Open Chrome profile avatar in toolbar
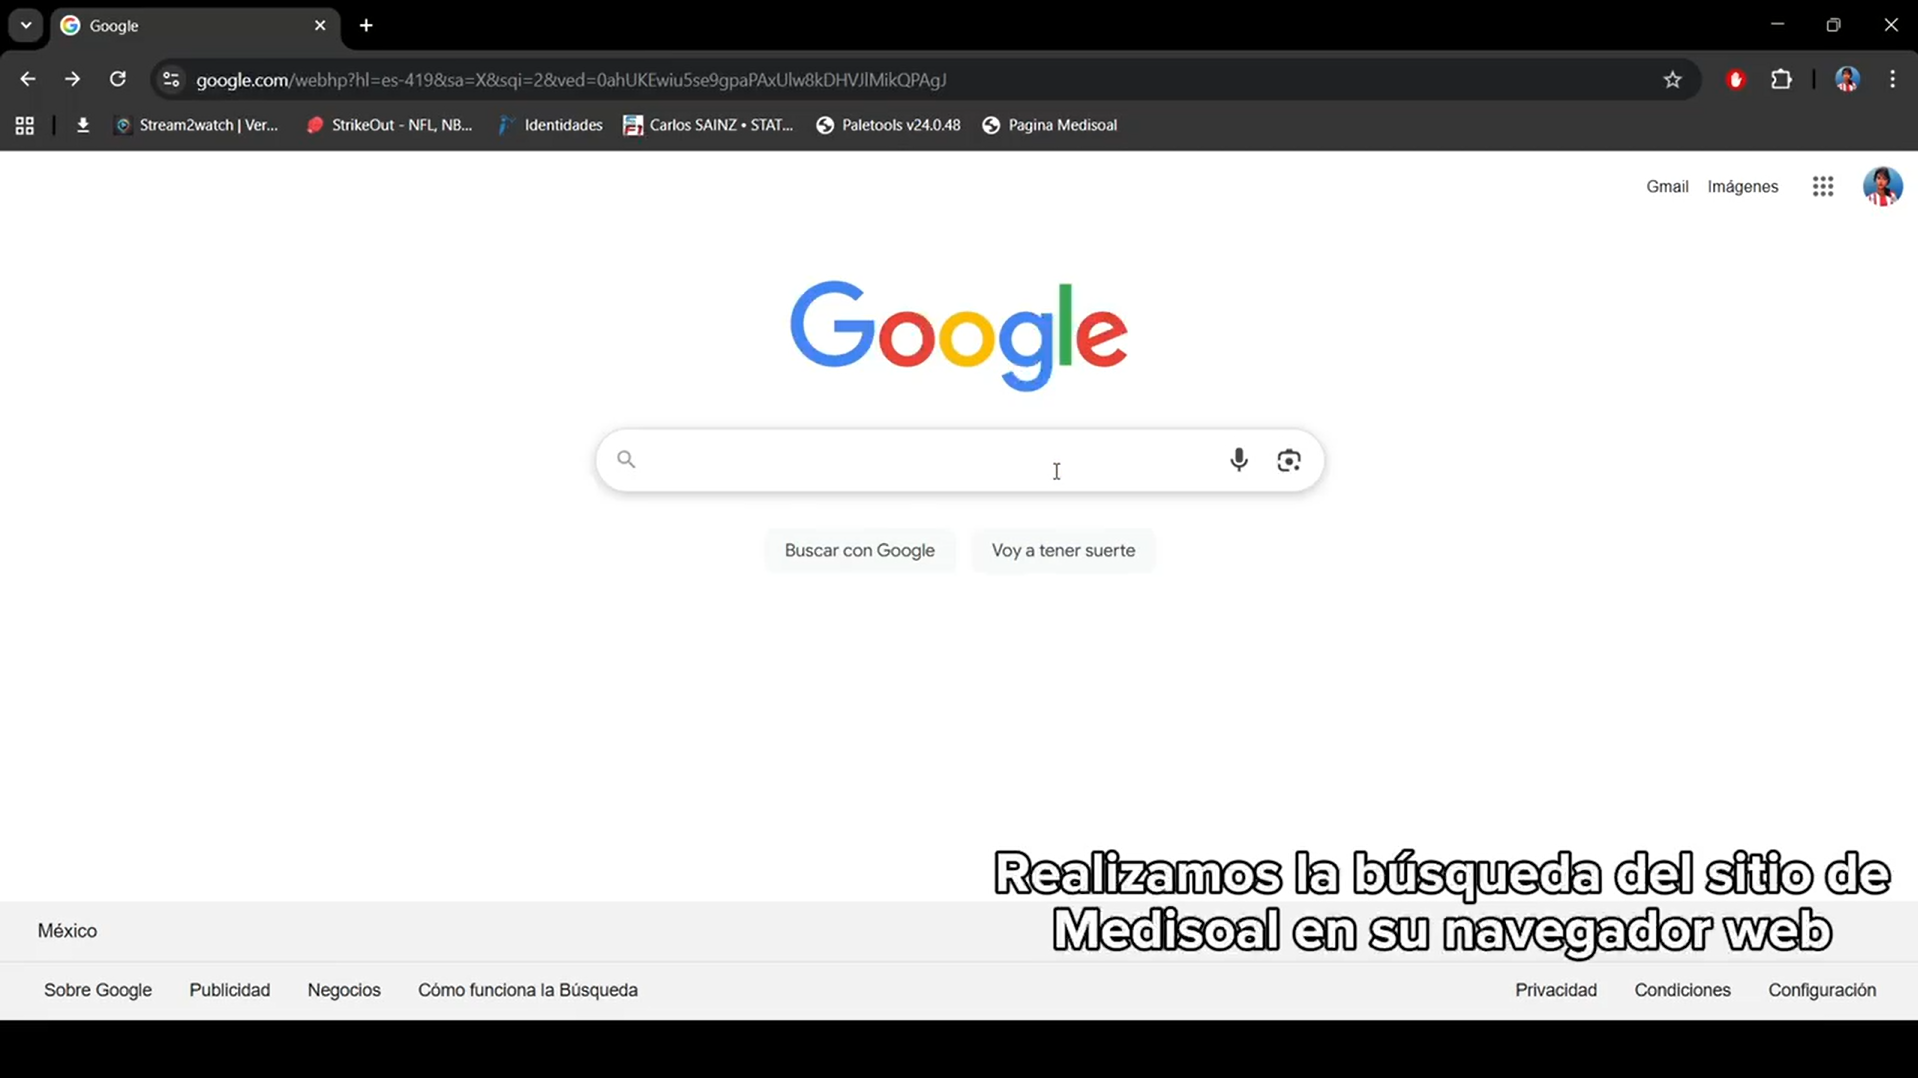This screenshot has width=1918, height=1078. (x=1847, y=80)
